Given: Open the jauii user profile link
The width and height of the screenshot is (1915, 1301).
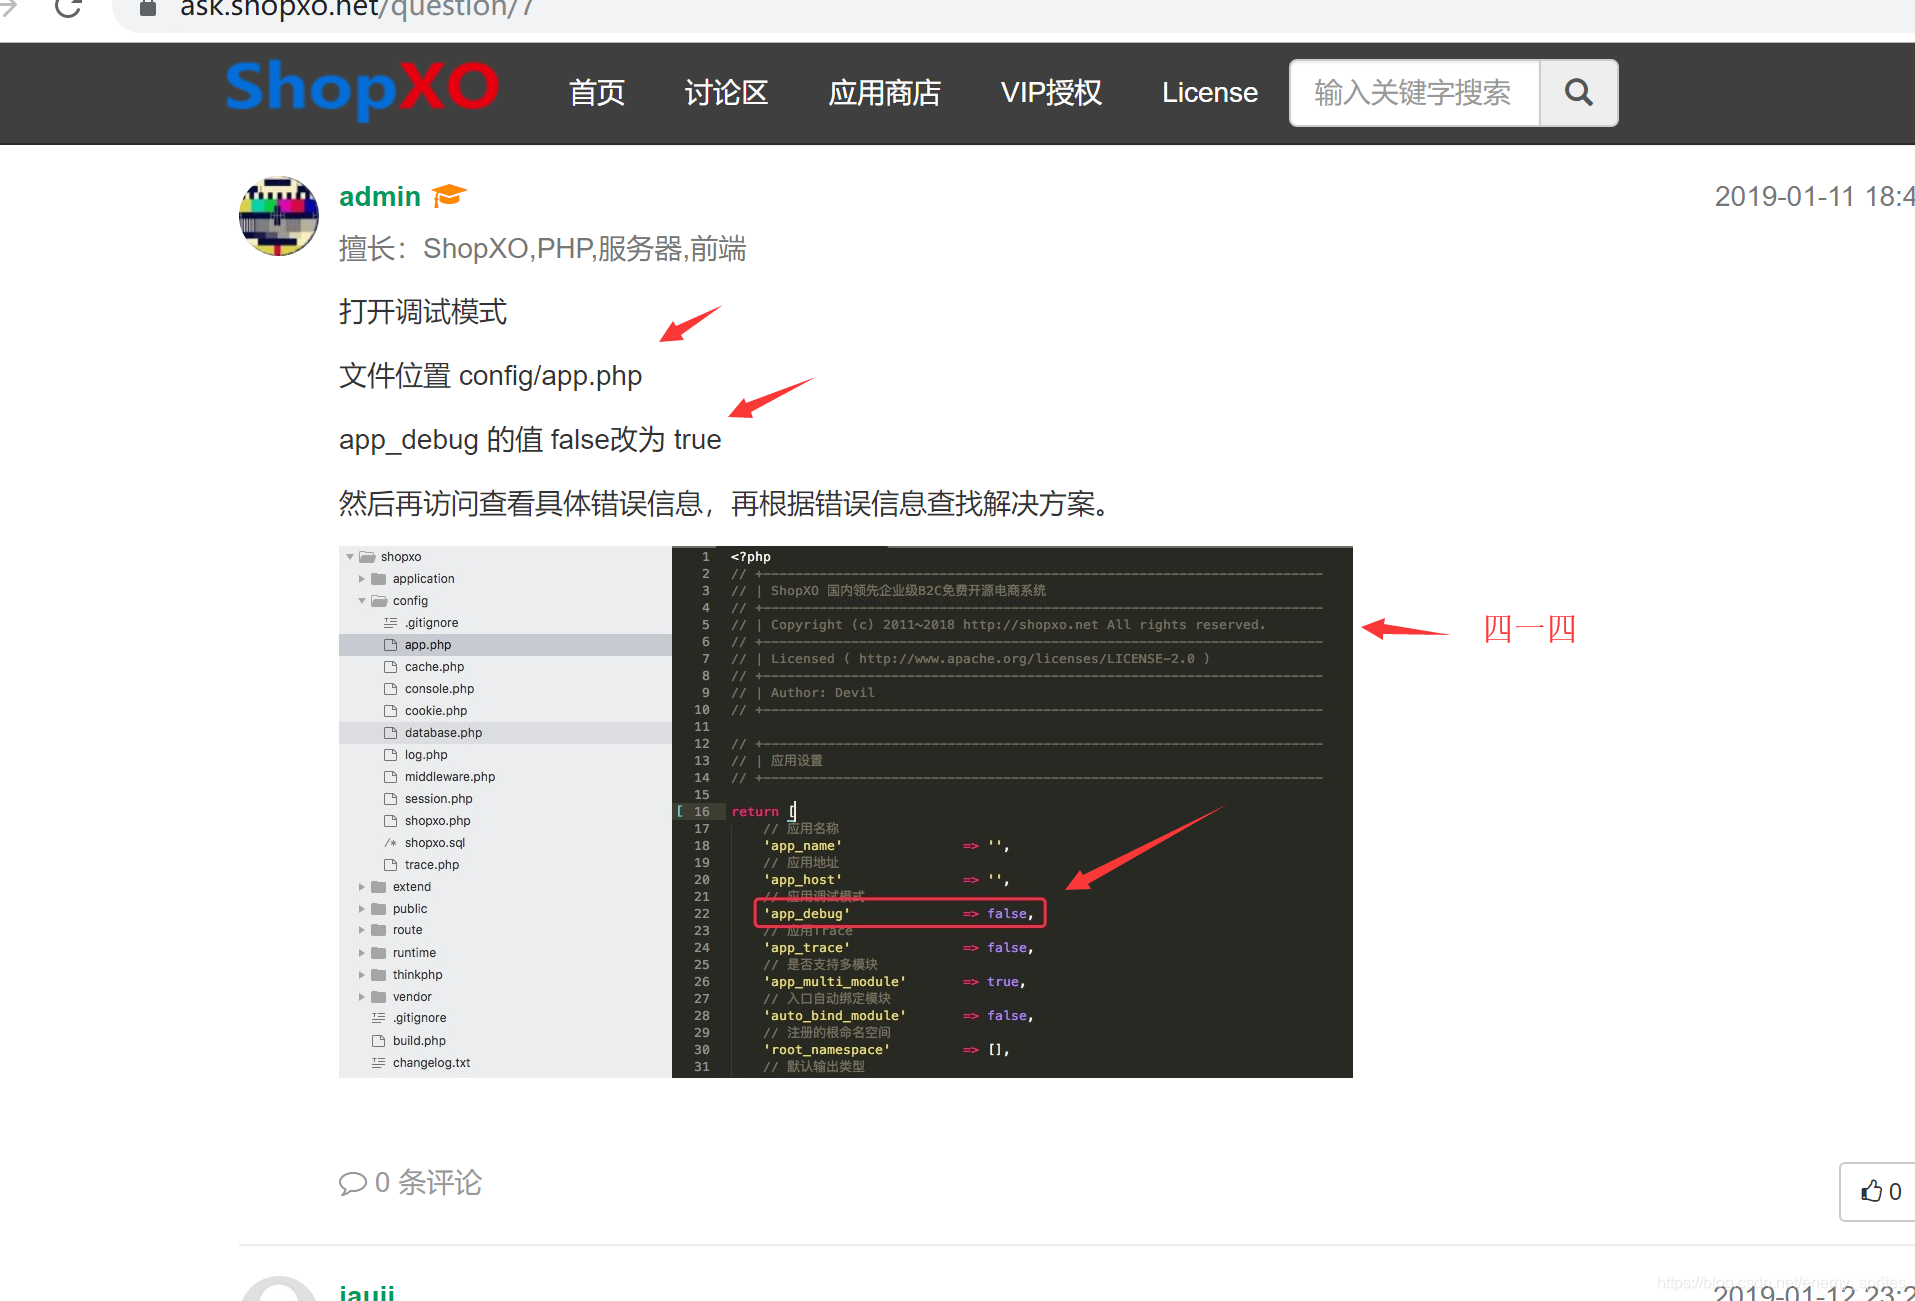Looking at the screenshot, I should 367,1291.
